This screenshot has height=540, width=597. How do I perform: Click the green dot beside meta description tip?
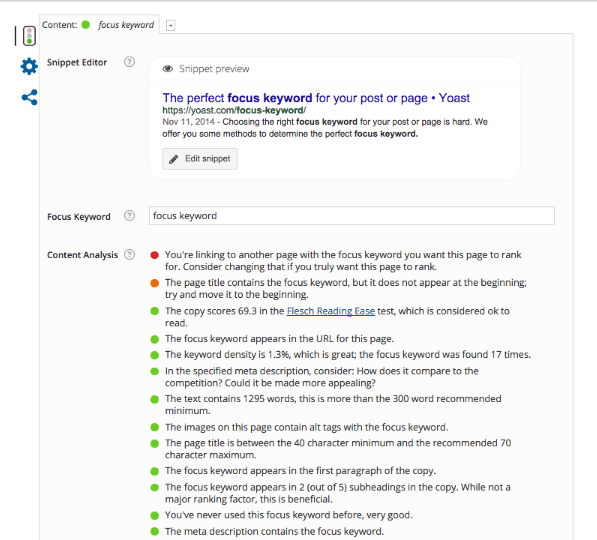tap(155, 371)
